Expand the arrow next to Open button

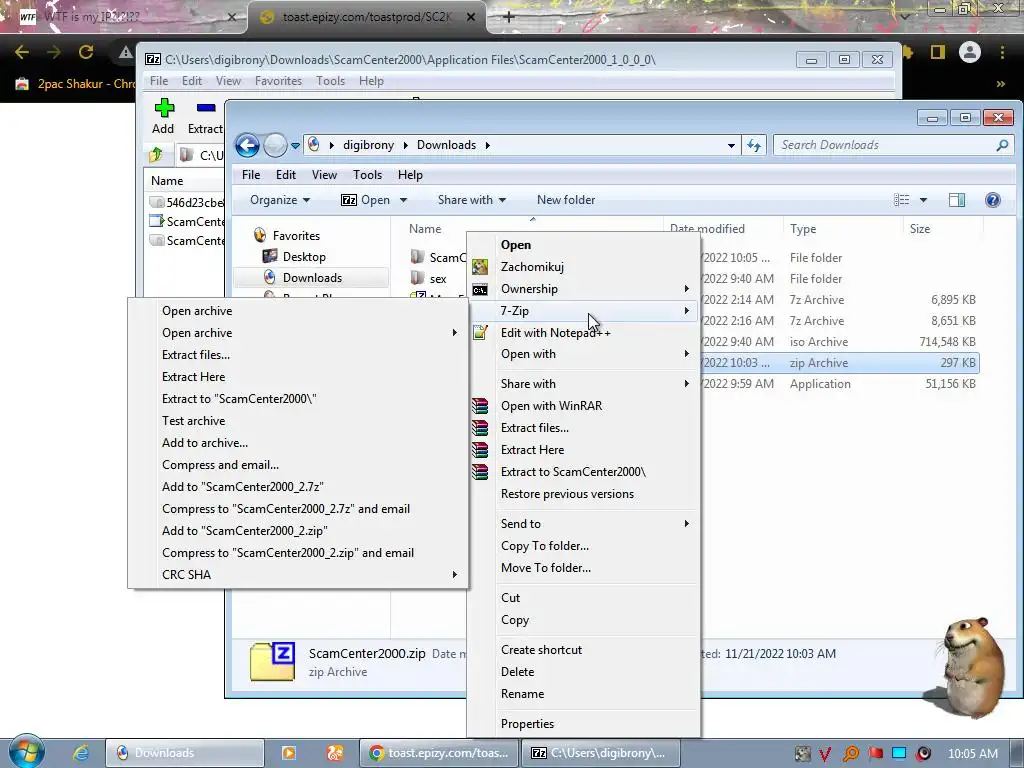(x=403, y=200)
